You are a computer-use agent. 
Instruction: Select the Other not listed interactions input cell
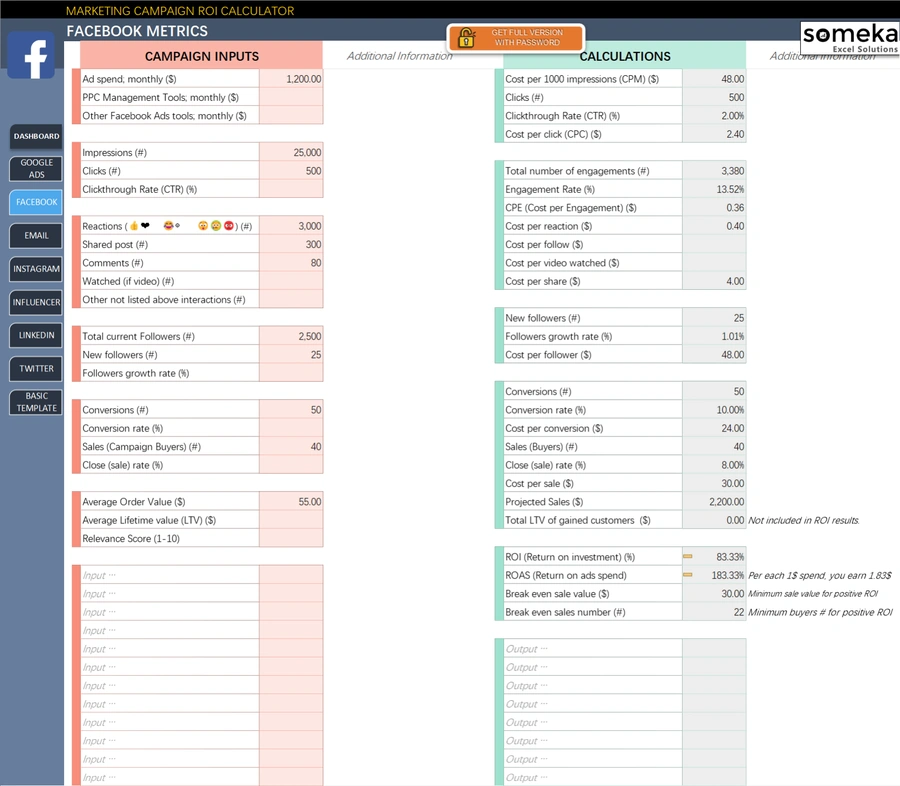pyautogui.click(x=291, y=299)
